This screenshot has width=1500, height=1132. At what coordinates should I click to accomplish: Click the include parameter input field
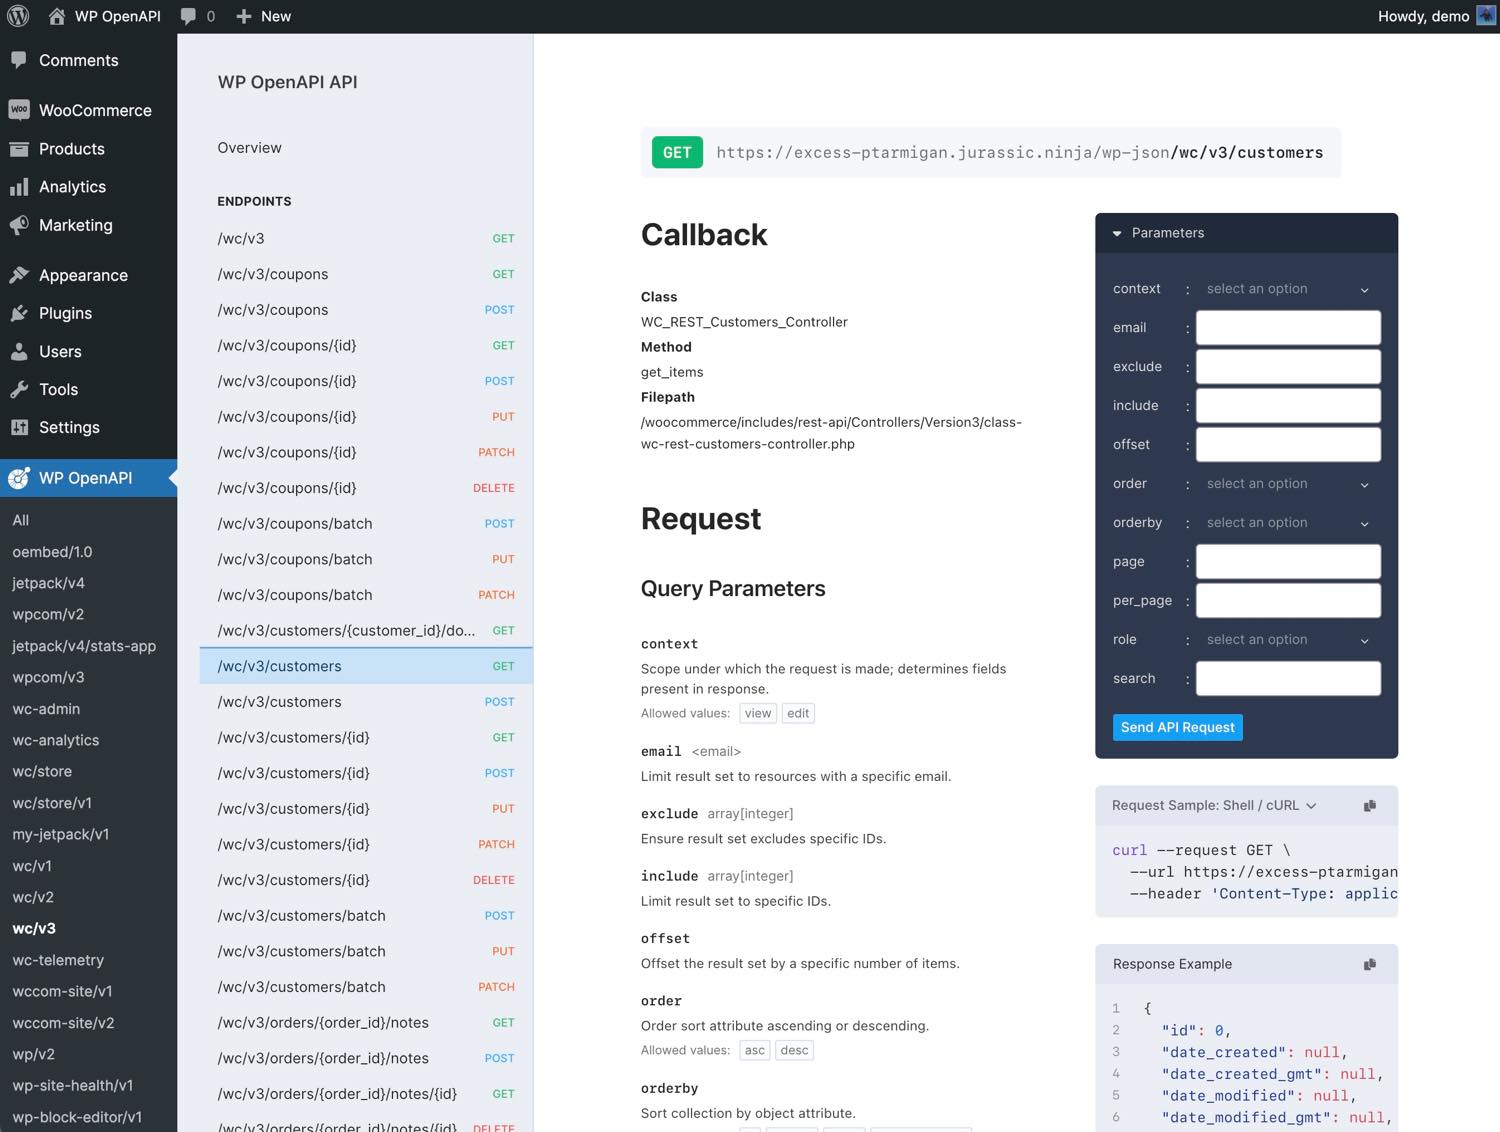pyautogui.click(x=1288, y=406)
